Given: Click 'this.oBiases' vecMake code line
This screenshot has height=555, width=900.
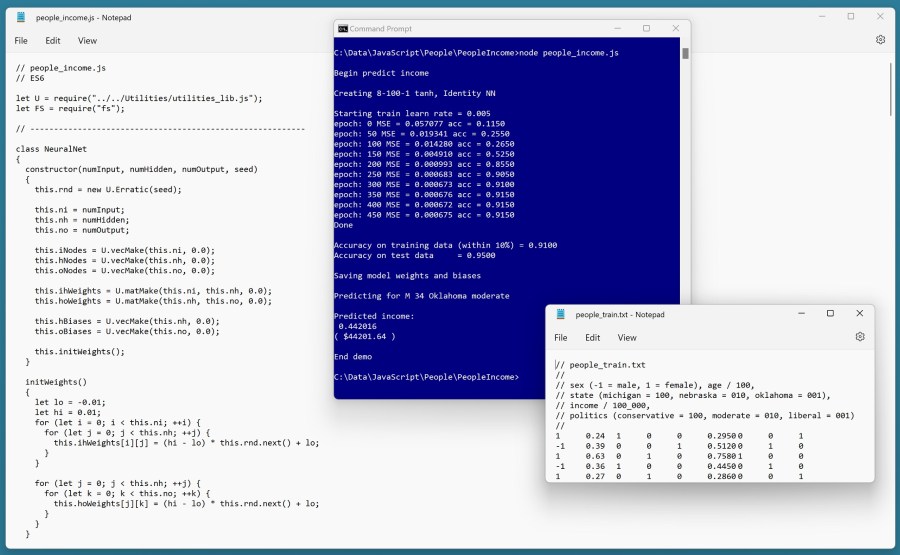Looking at the screenshot, I should [x=127, y=332].
